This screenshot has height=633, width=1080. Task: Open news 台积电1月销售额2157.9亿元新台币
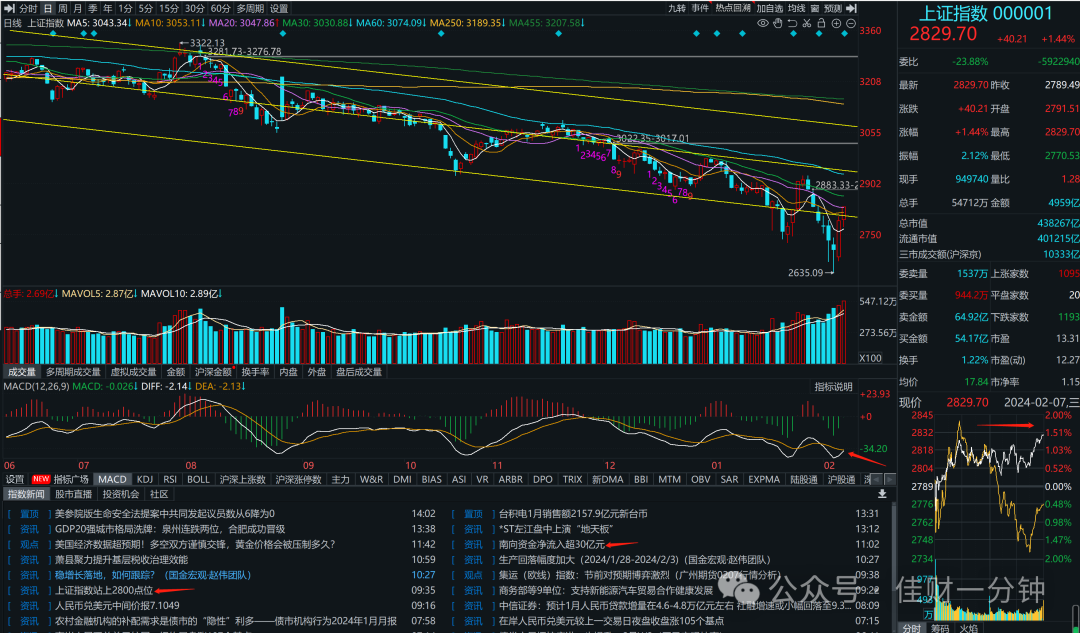coord(573,514)
